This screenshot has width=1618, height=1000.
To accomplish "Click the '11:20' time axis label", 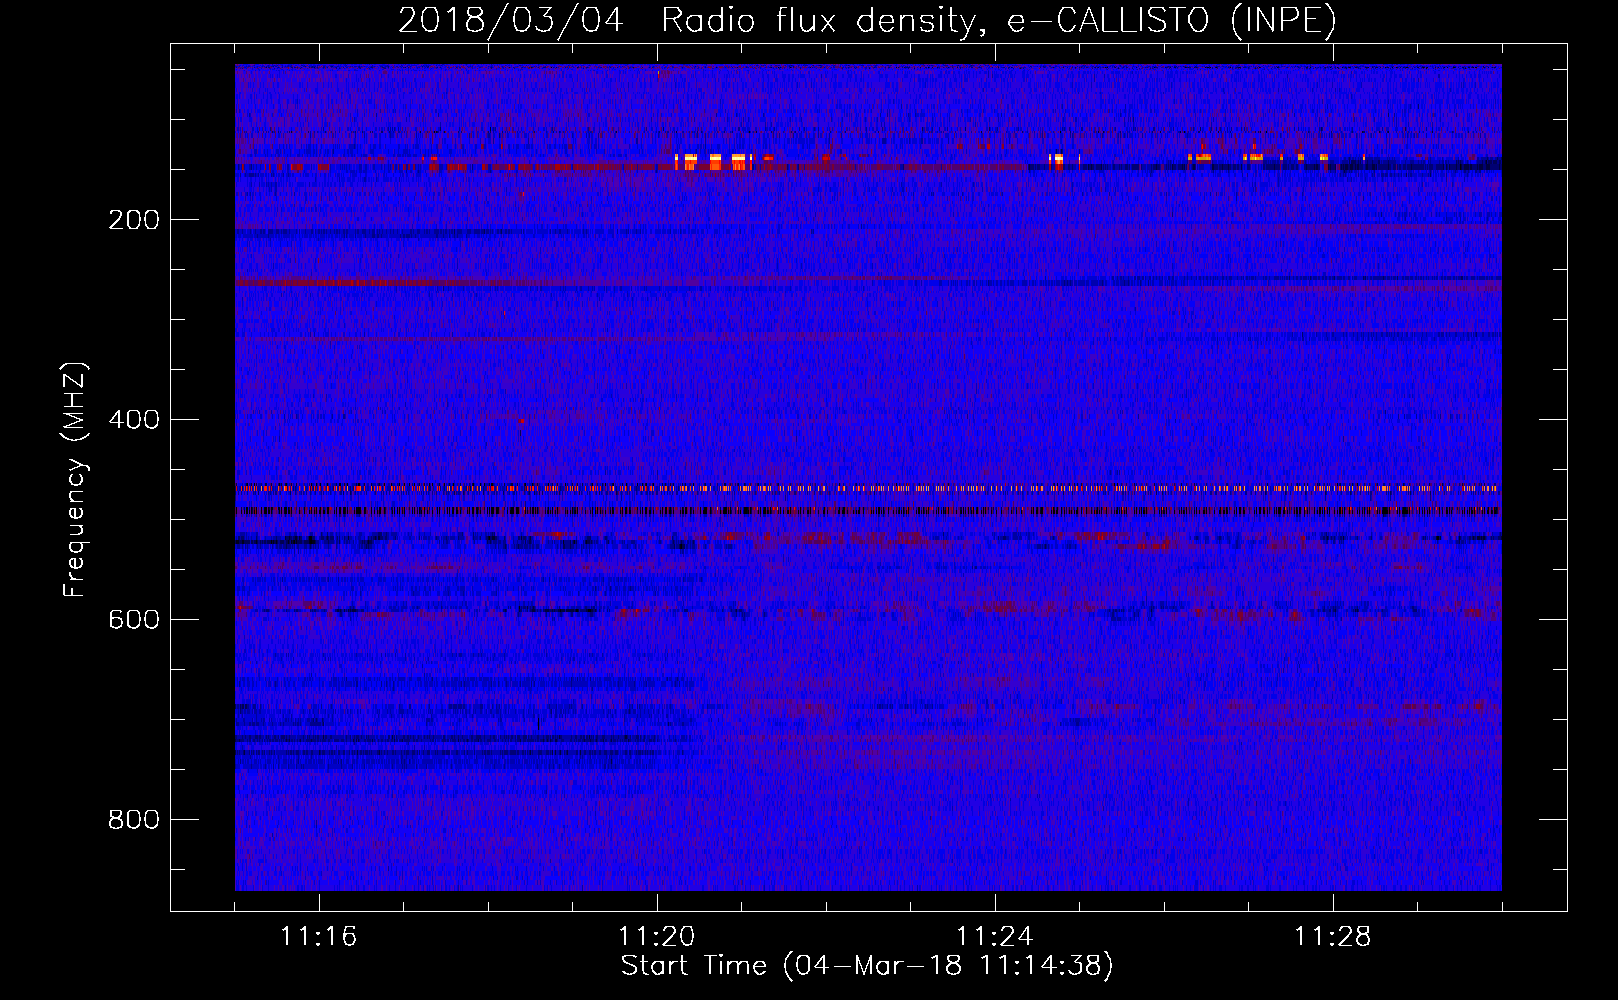I will tap(657, 937).
